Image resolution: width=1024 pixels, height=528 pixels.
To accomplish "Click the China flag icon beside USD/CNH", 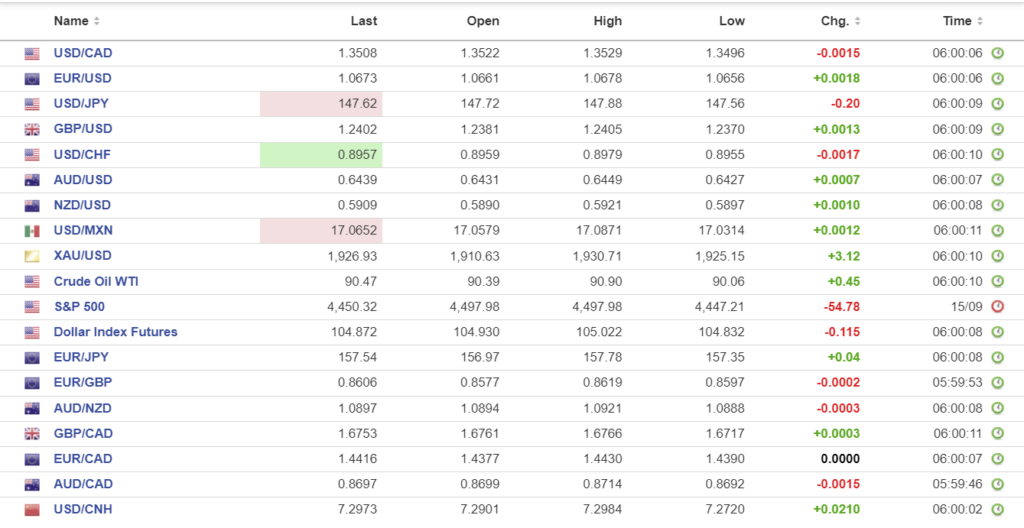I will tap(32, 510).
